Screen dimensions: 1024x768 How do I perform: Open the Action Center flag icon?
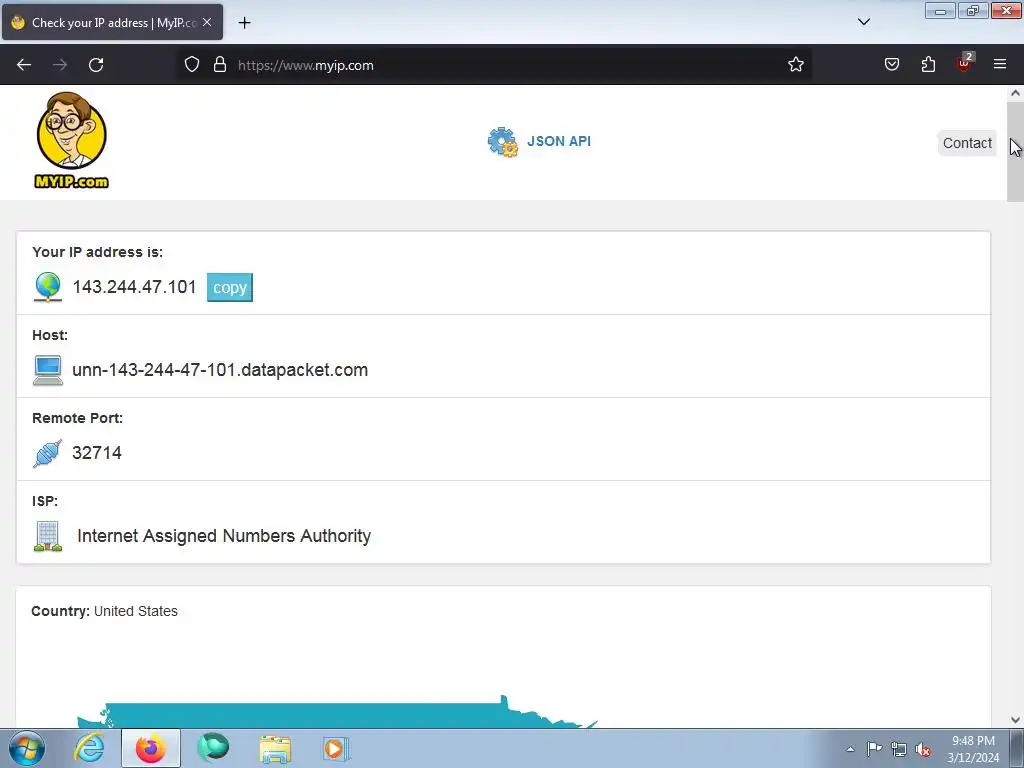874,749
